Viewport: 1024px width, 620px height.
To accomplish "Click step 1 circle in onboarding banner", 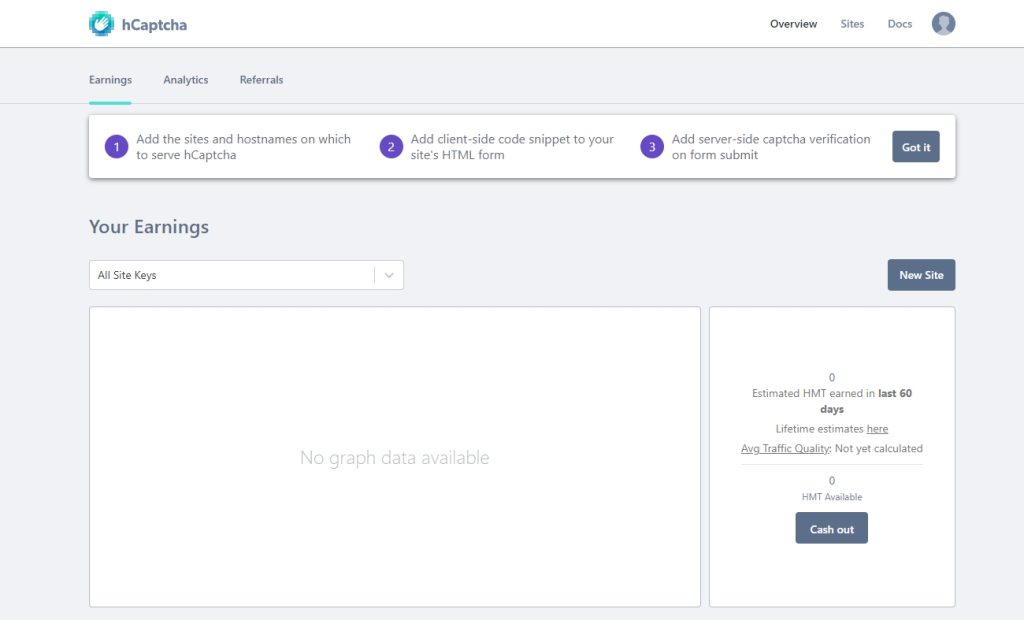I will 115,146.
